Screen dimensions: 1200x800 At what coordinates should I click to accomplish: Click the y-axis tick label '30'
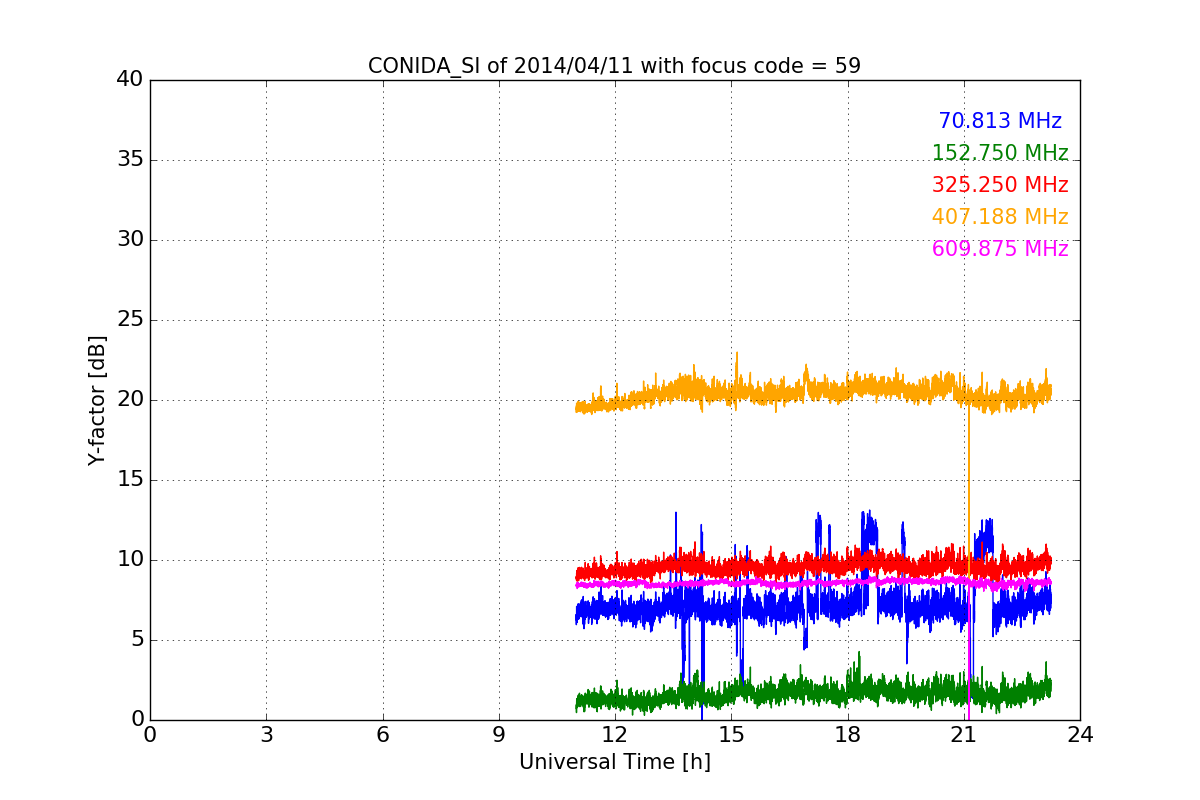130,239
